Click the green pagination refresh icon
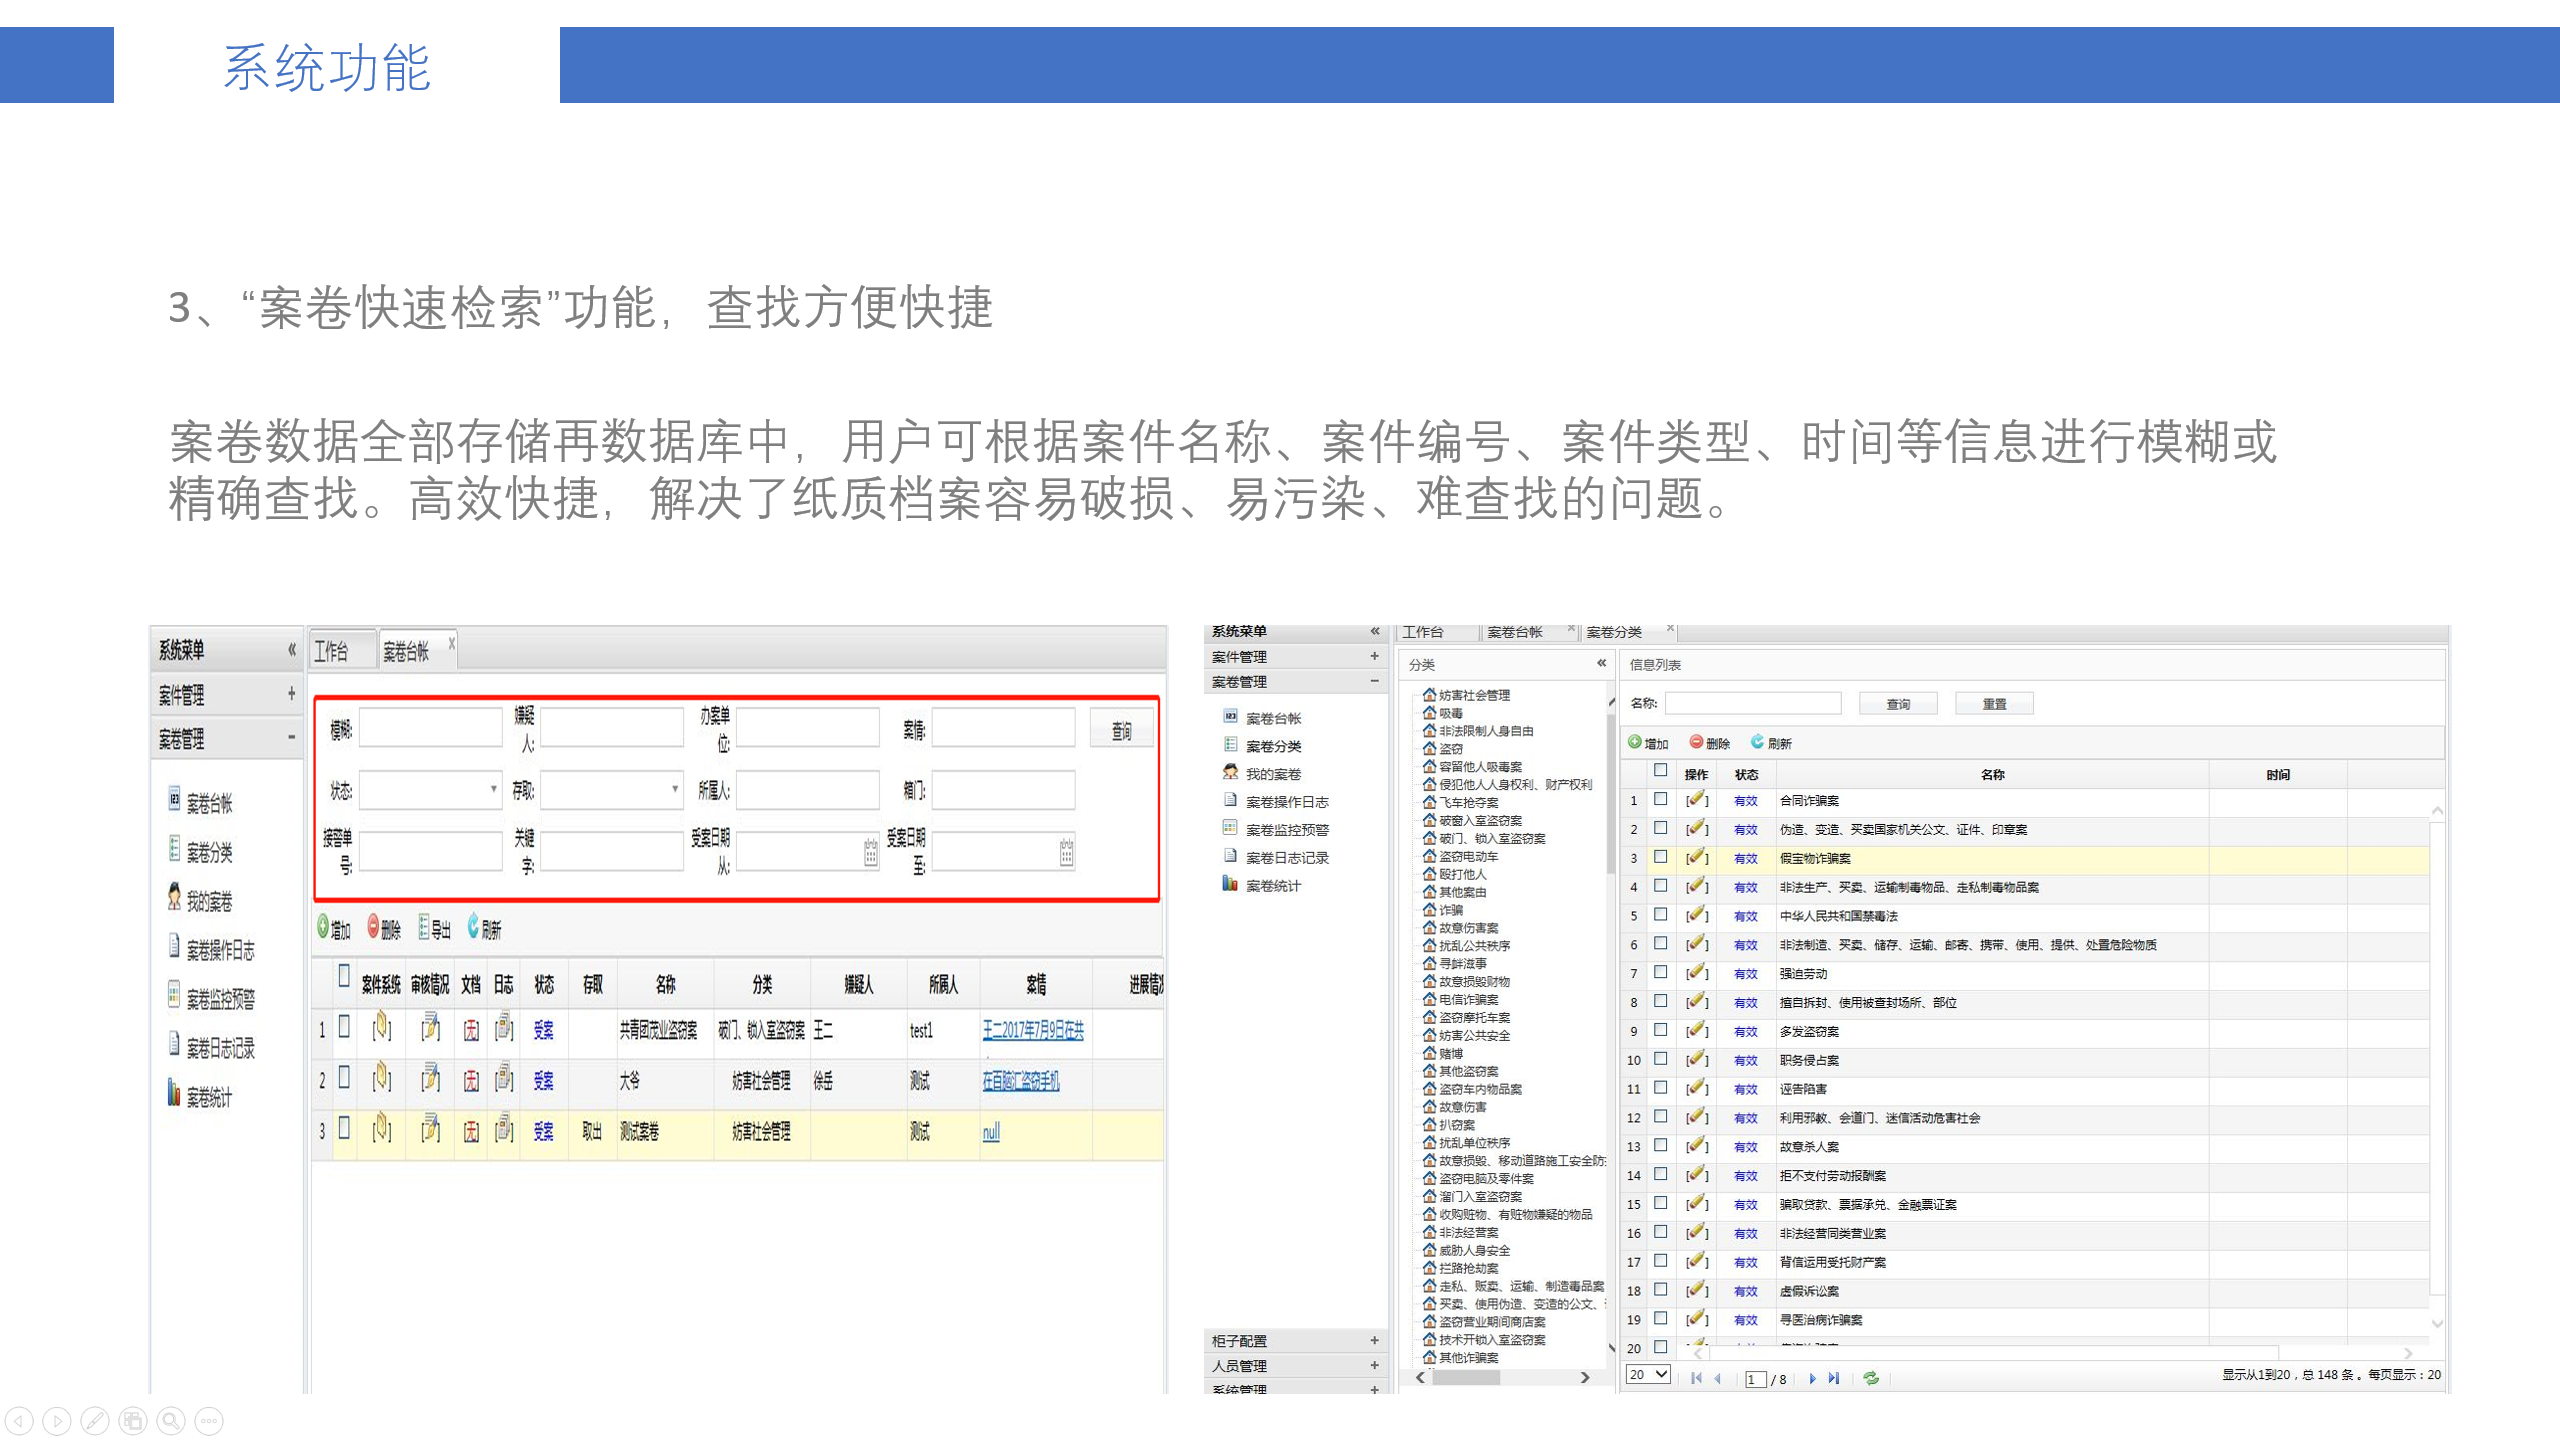The height and width of the screenshot is (1440, 2560). 1871,1378
